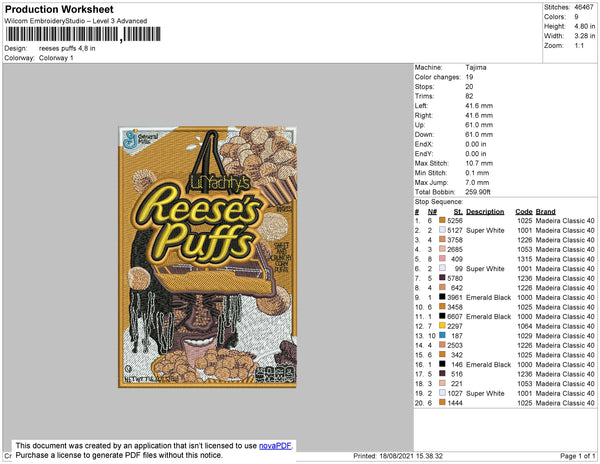Click 'Wilcom EmbroideryStudio – Level 3 Advanced' text
Image resolution: width=600 pixels, height=464 pixels.
[76, 21]
